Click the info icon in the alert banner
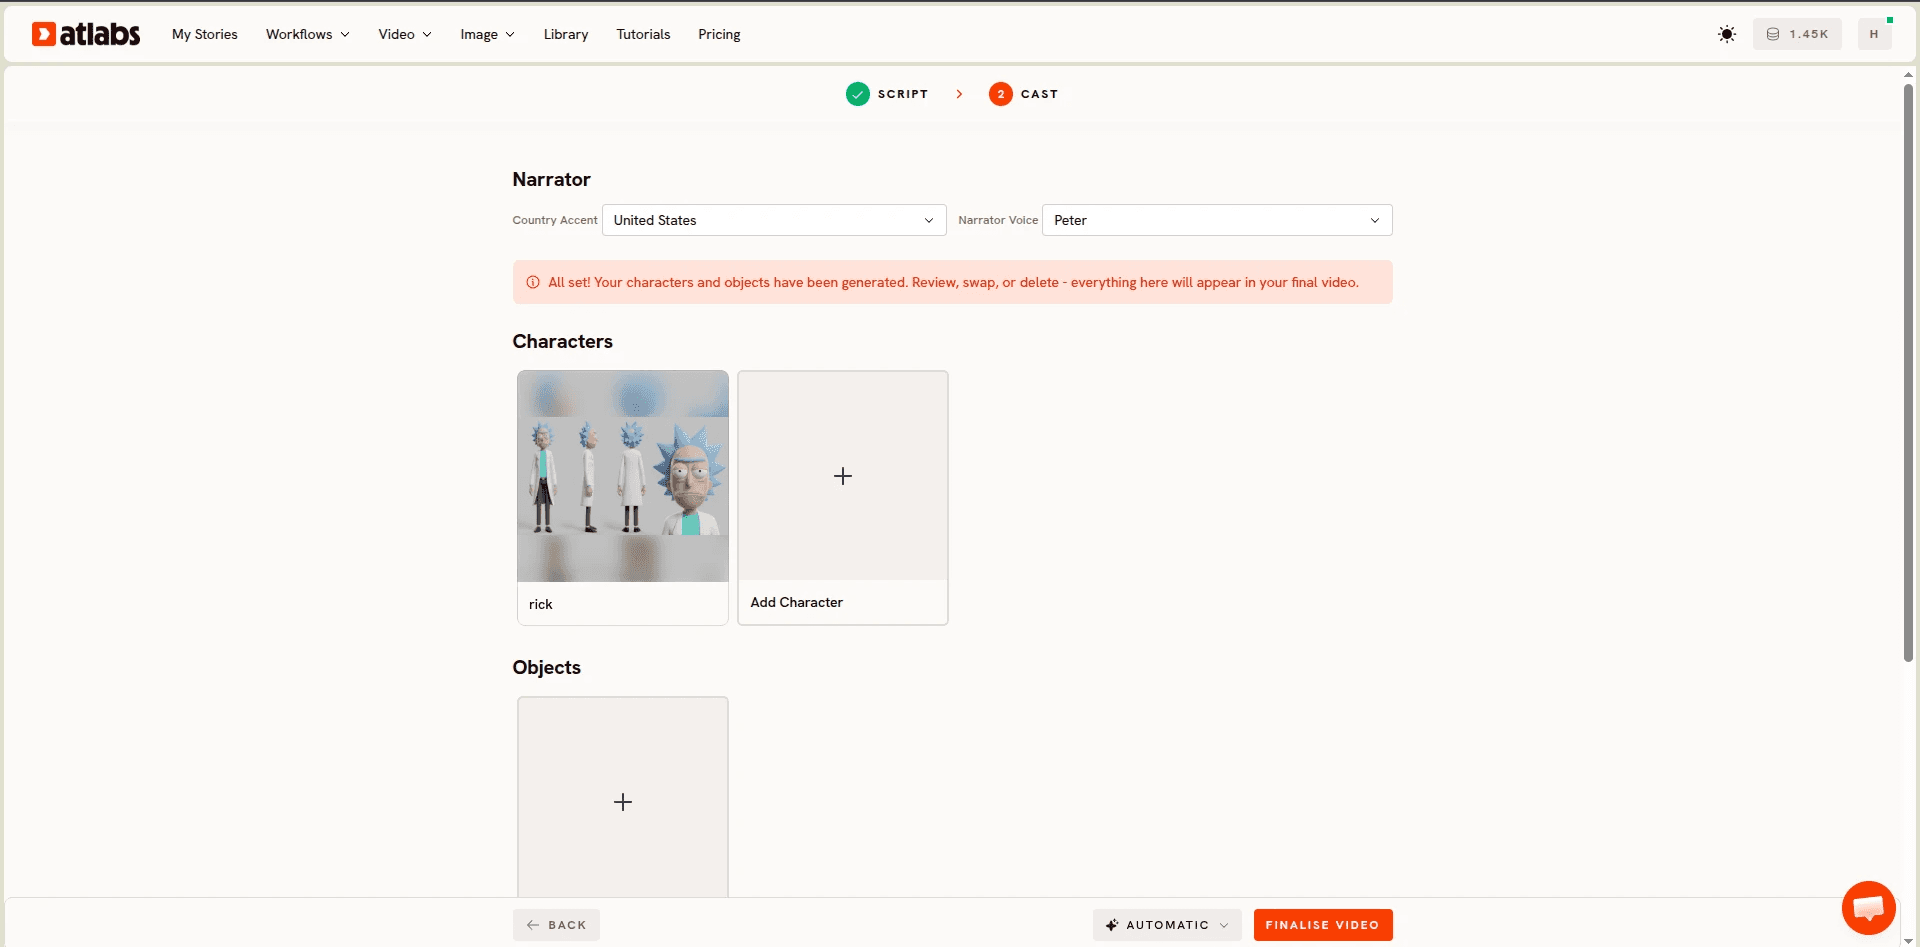Image resolution: width=1920 pixels, height=947 pixels. click(533, 282)
